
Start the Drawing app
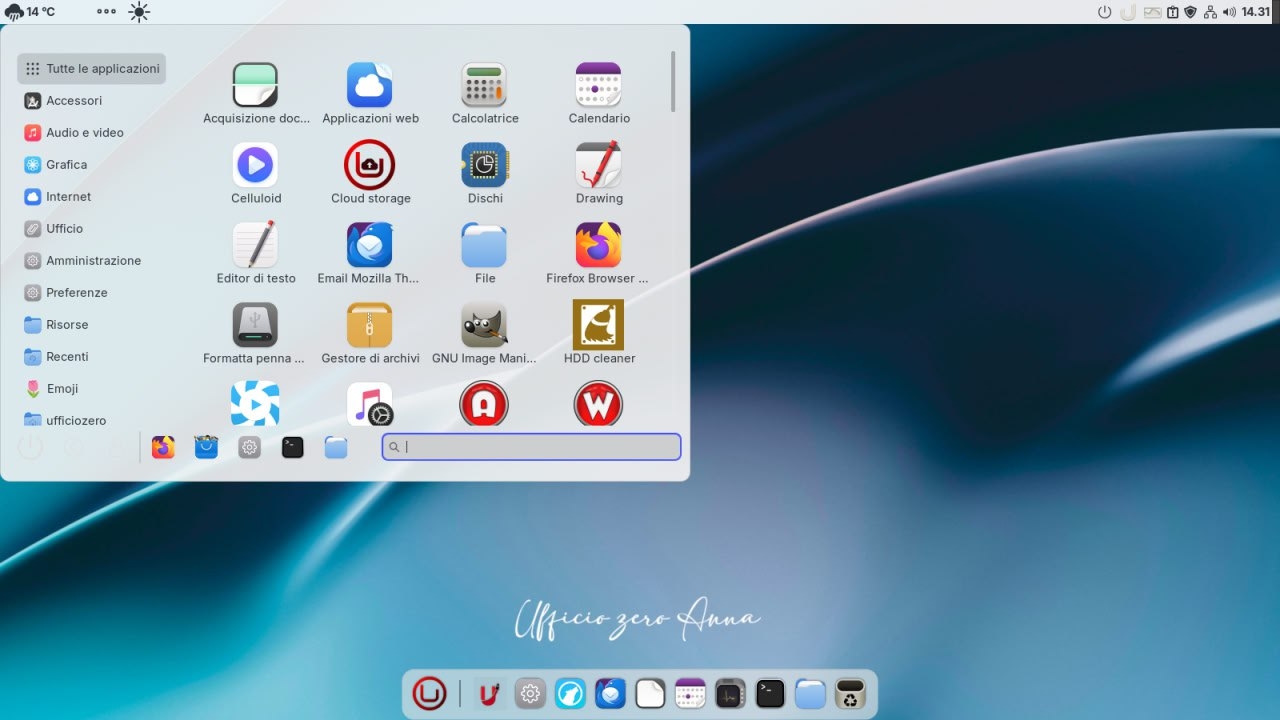pos(598,166)
